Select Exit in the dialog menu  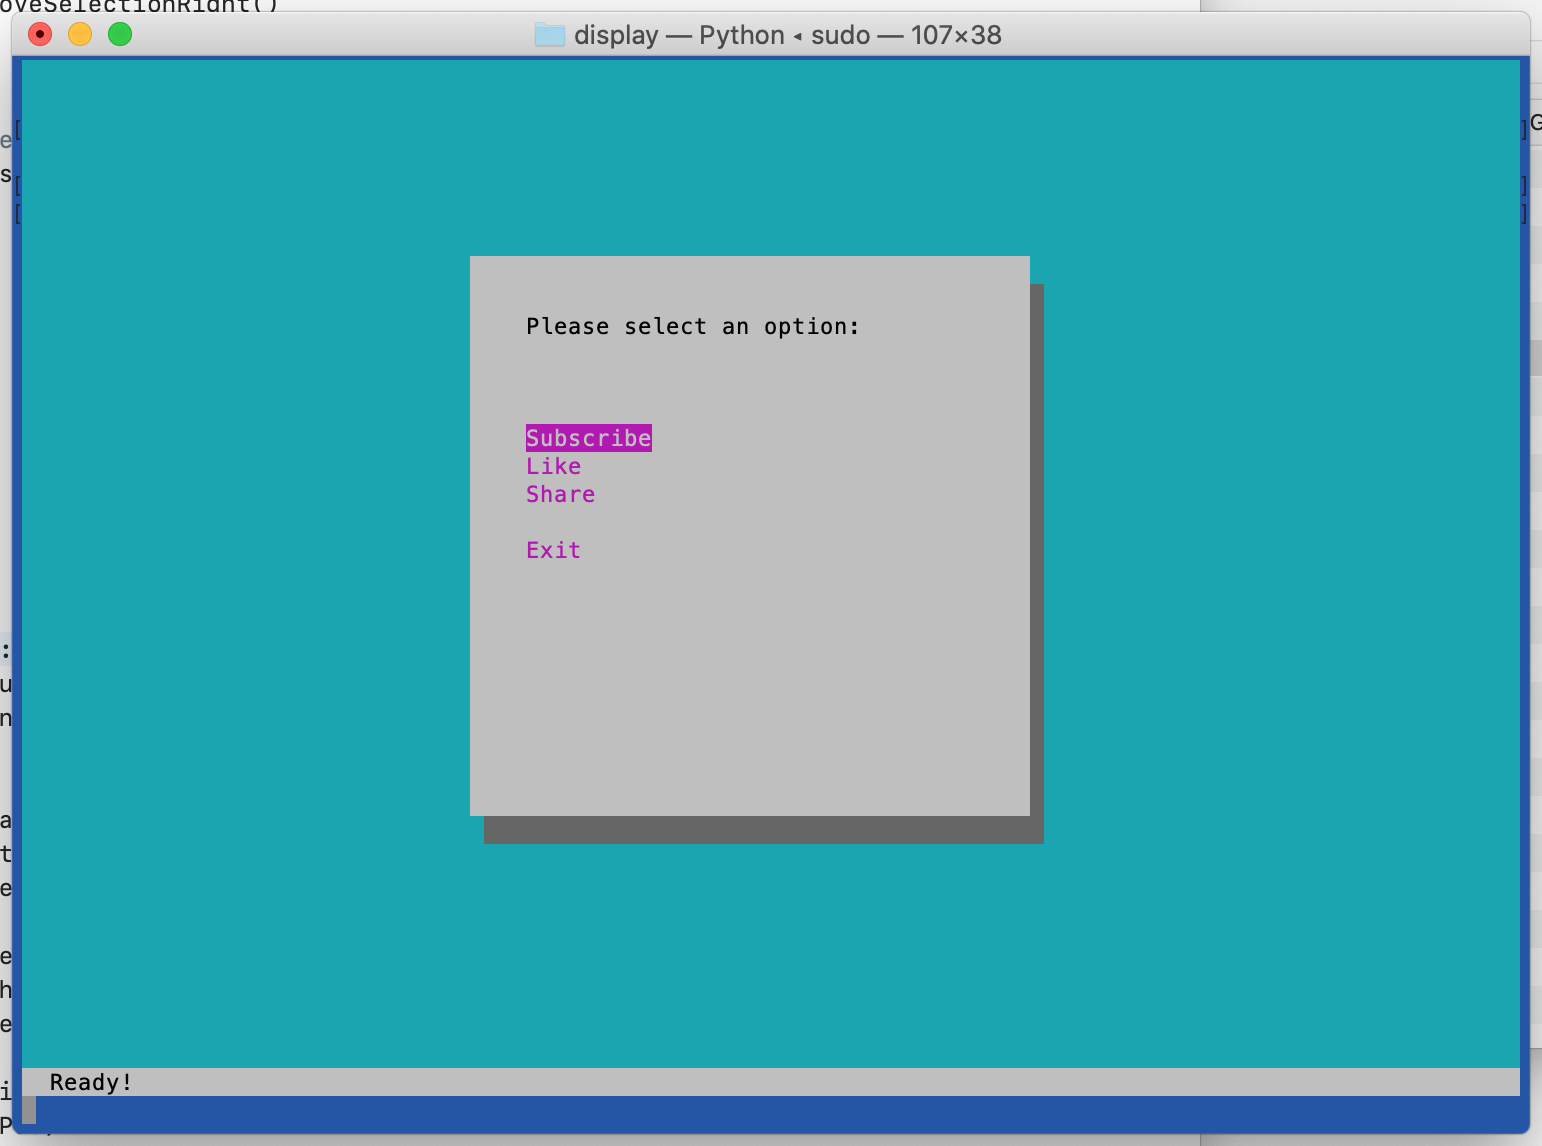point(553,550)
